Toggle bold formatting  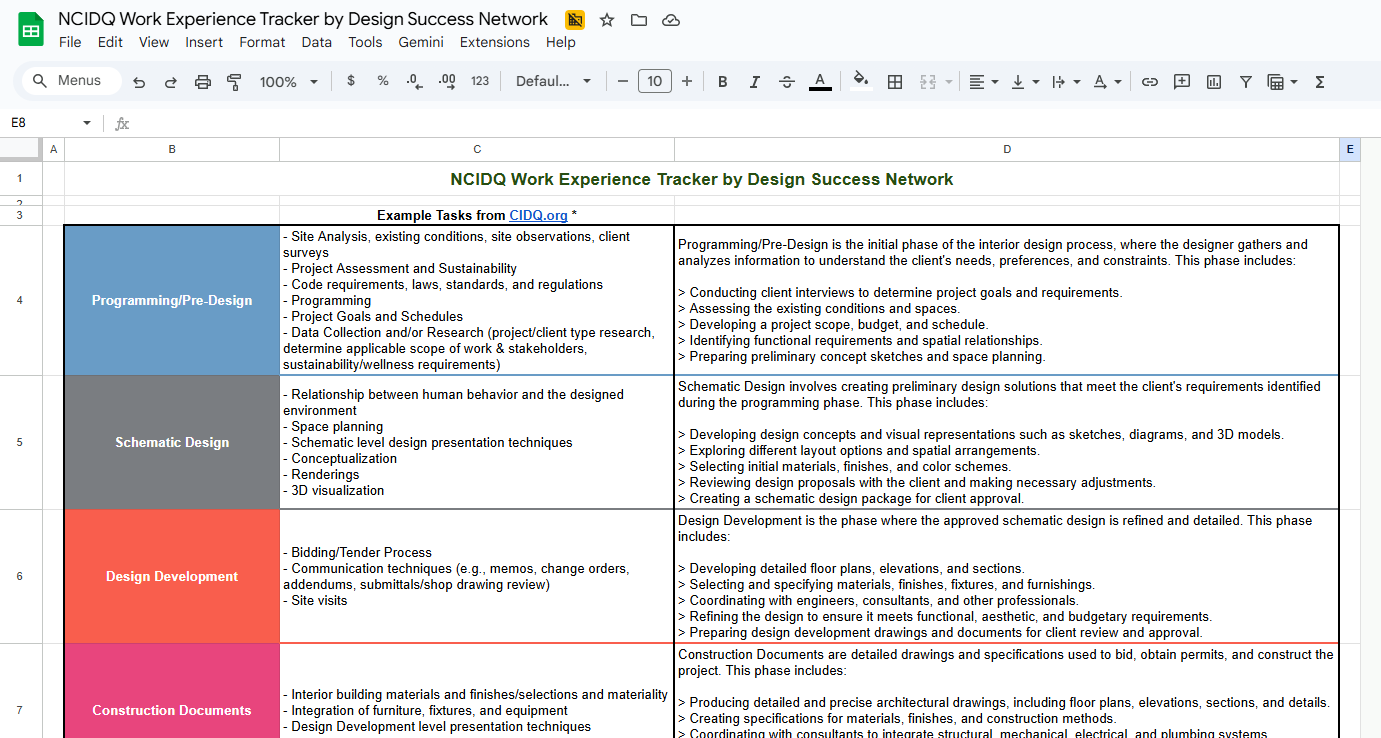click(723, 82)
